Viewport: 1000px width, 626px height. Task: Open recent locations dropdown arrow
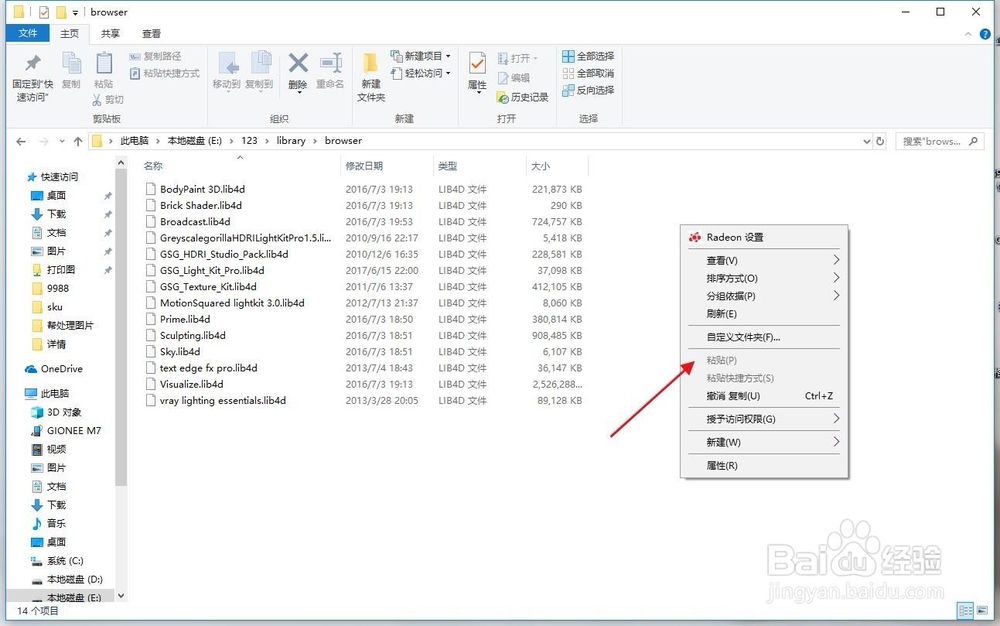click(62, 141)
